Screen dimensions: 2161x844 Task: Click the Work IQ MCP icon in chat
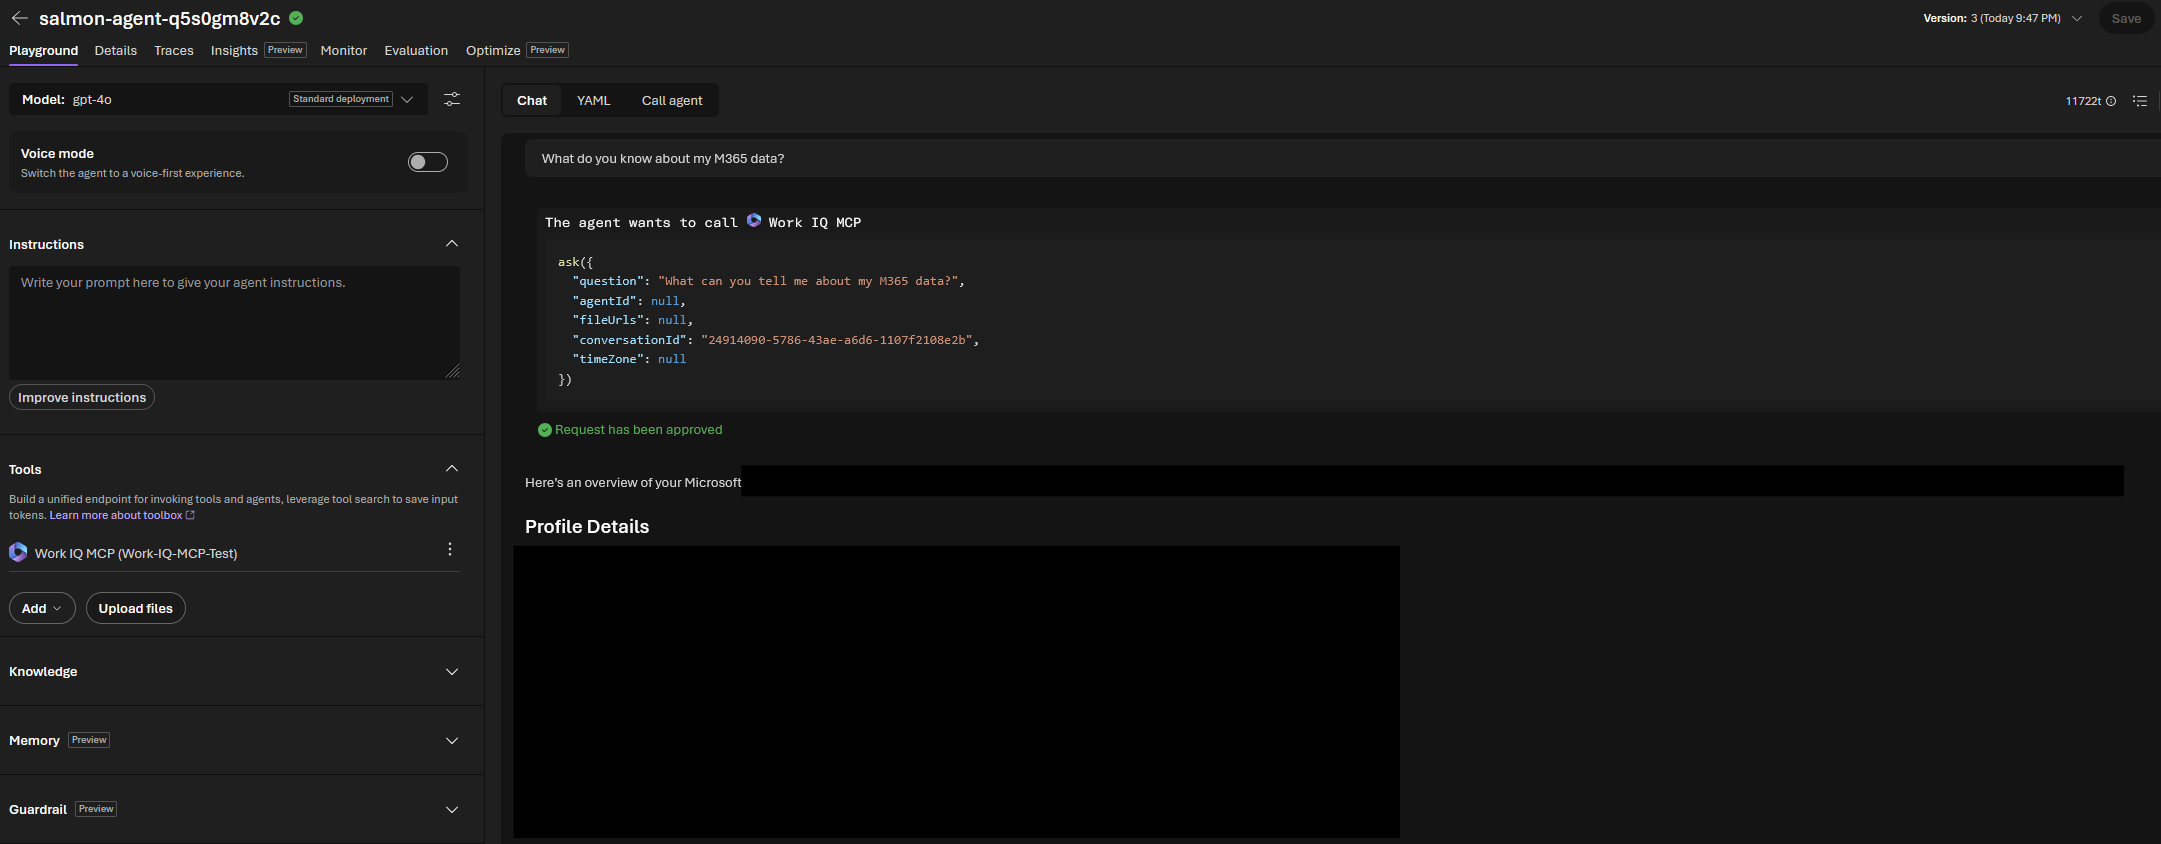pyautogui.click(x=754, y=221)
